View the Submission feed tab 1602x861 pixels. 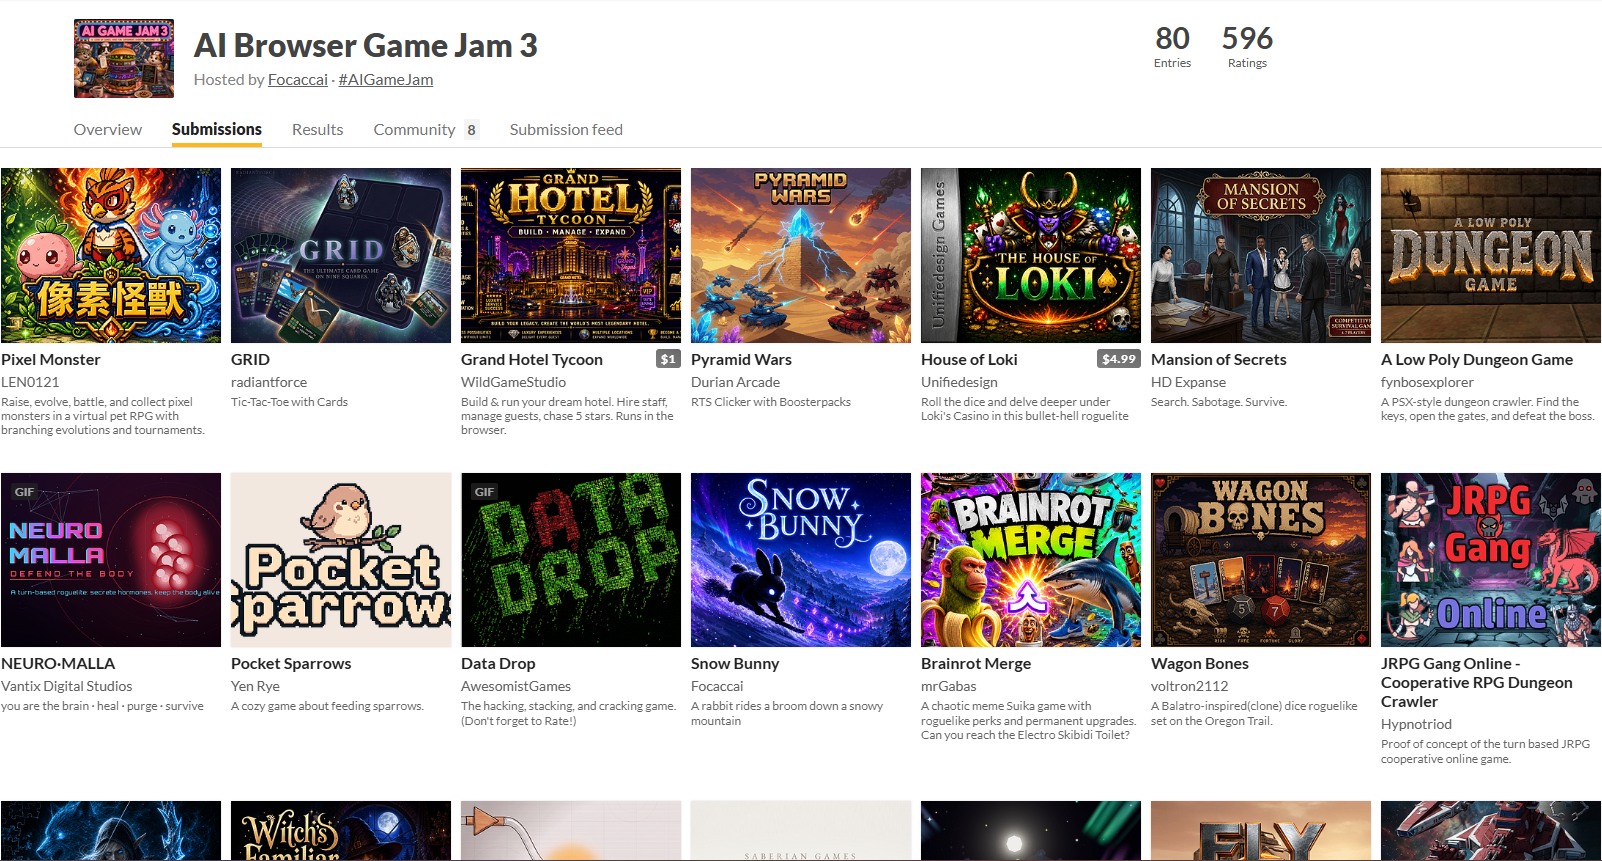[566, 130]
